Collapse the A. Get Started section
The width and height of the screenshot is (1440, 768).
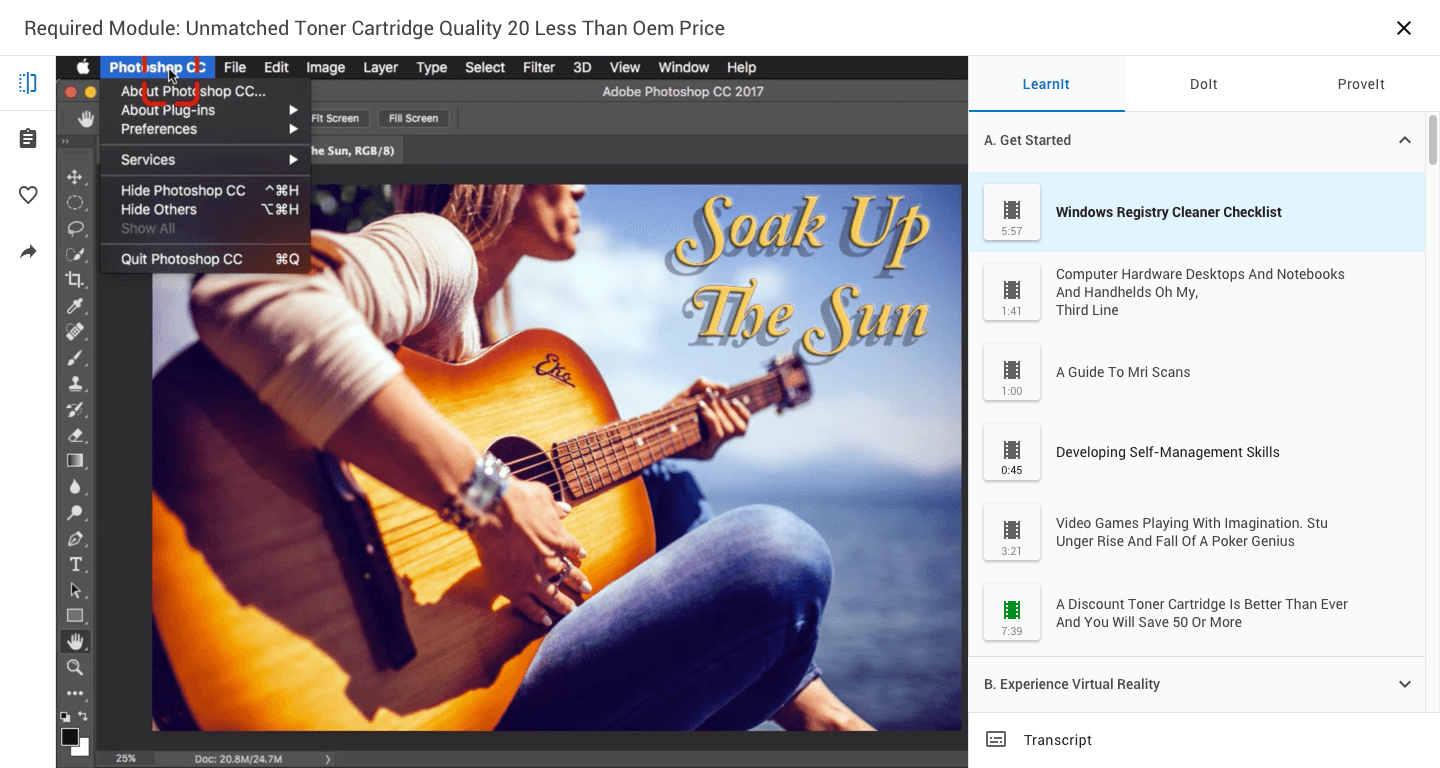(1405, 140)
